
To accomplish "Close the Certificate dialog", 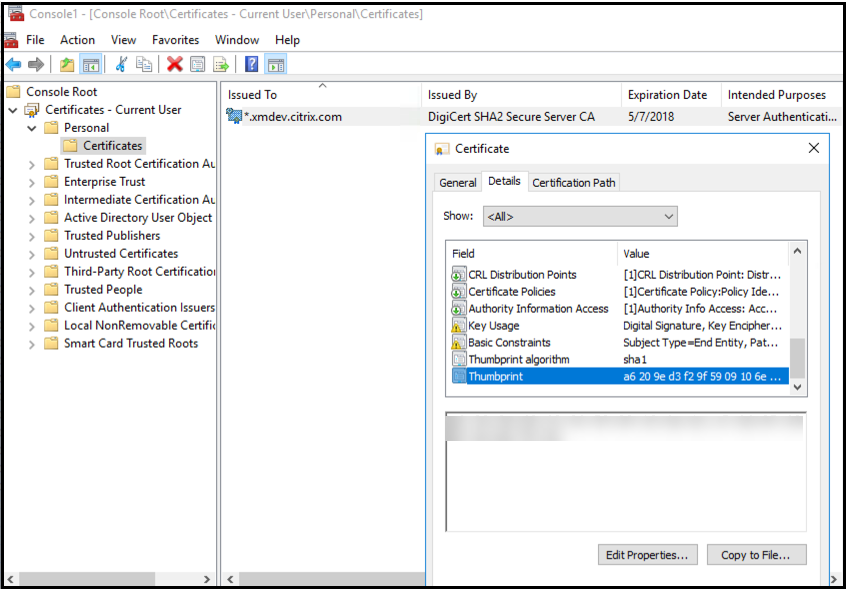I will coord(814,148).
